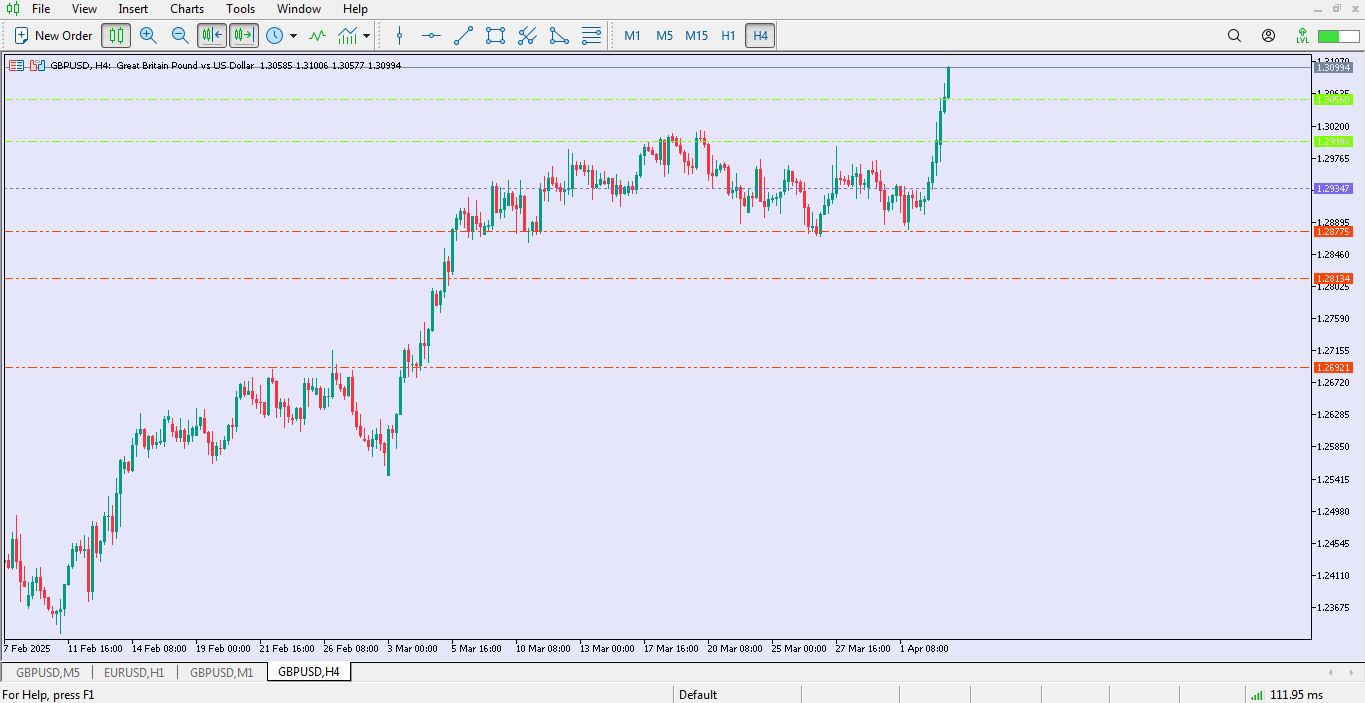Screen dimensions: 1365x703
Task: Expand the dropdown arrow beside the clock icon
Action: click(x=293, y=36)
